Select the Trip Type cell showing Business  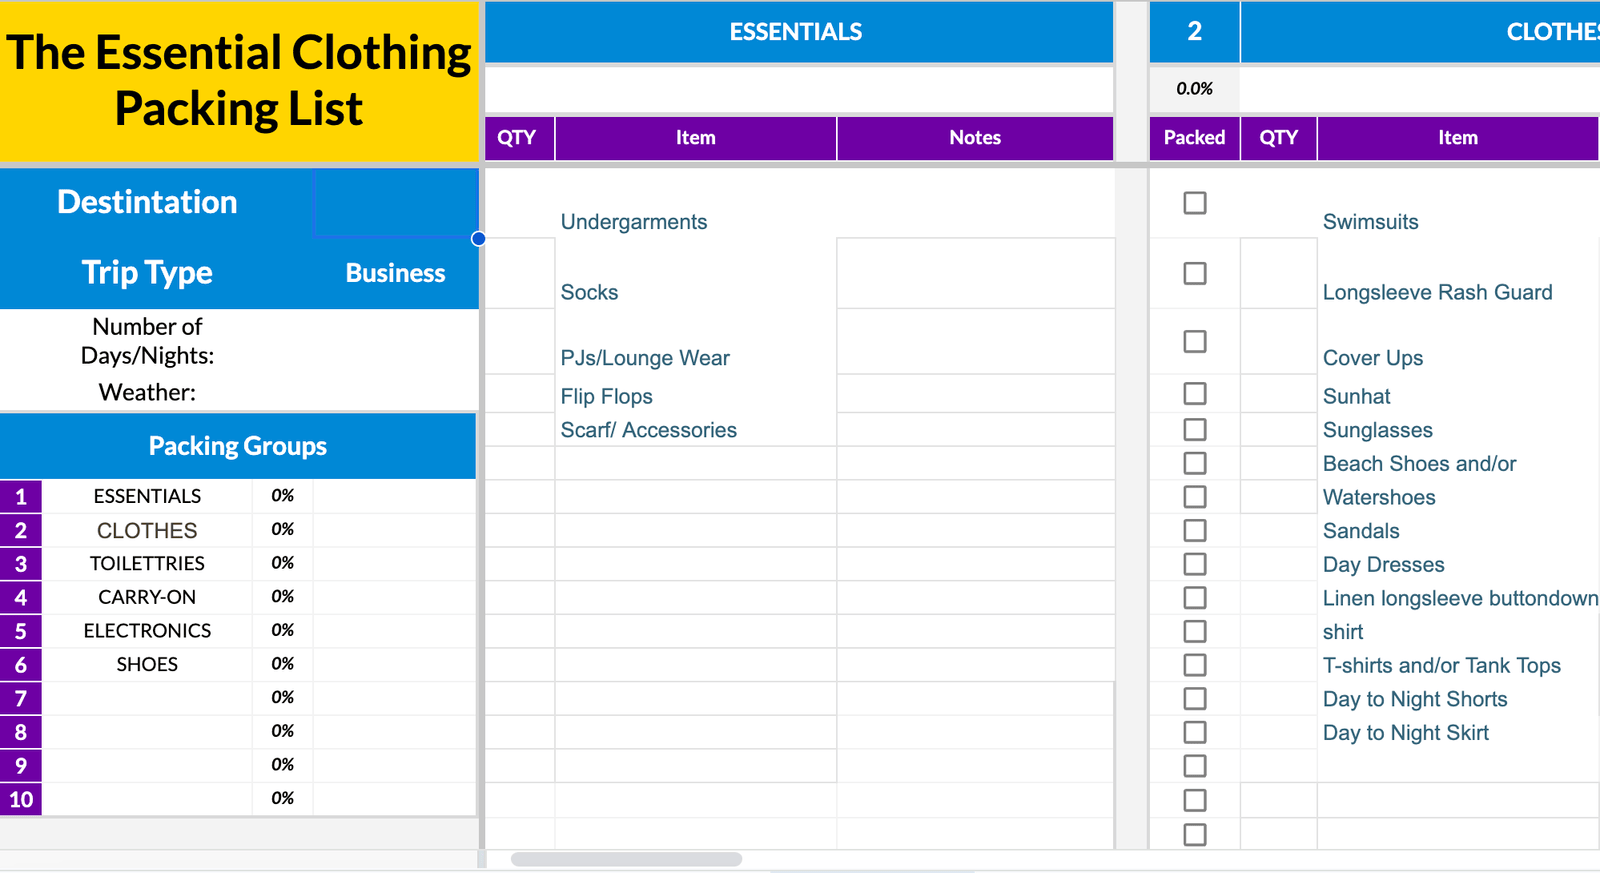pos(395,273)
